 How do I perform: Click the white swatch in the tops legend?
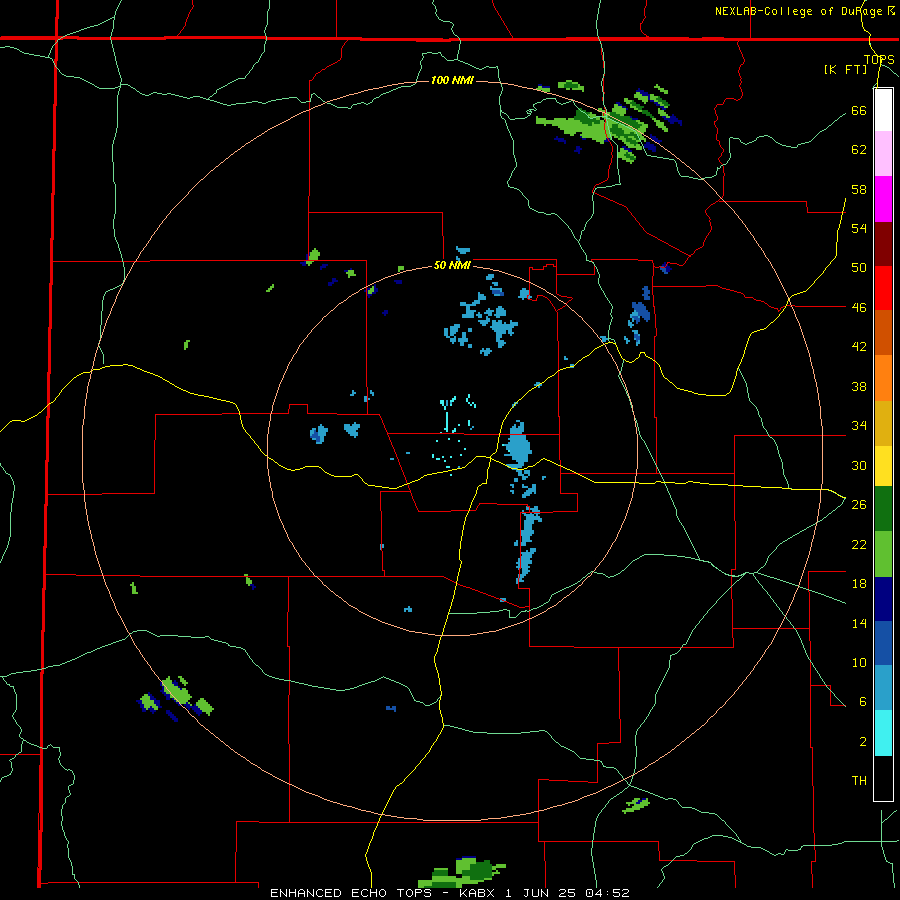[883, 110]
